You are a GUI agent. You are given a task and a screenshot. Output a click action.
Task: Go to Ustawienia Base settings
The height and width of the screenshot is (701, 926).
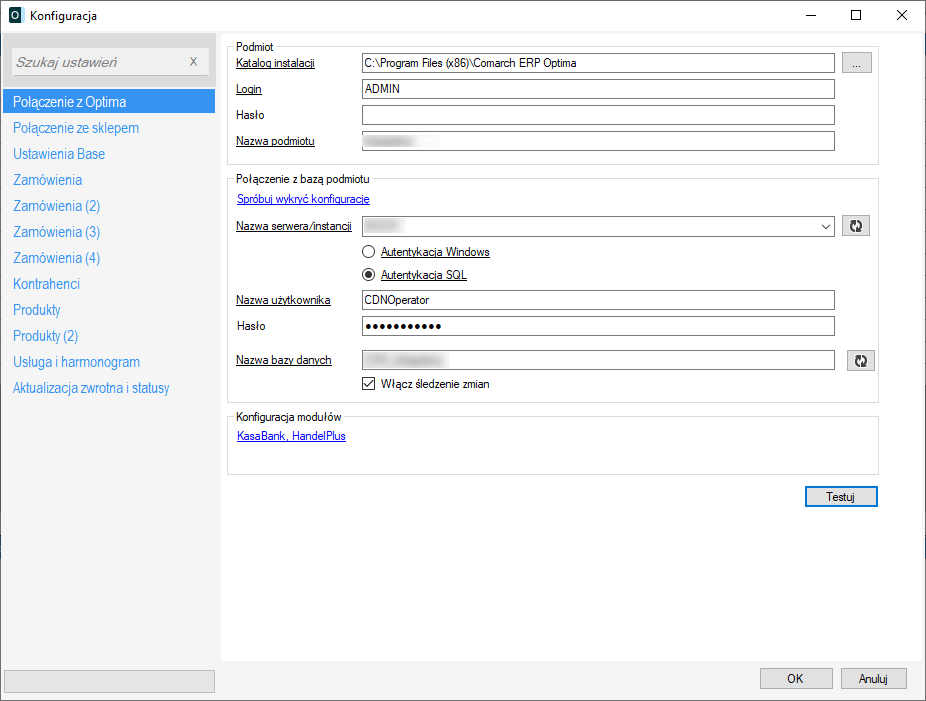coord(59,154)
